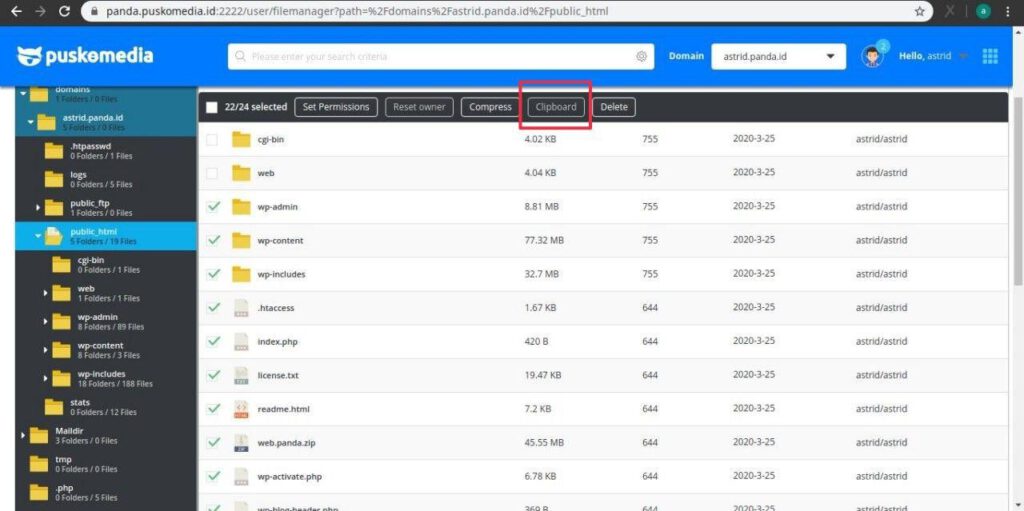
Task: Click the web folder icon in file list
Action: (241, 173)
